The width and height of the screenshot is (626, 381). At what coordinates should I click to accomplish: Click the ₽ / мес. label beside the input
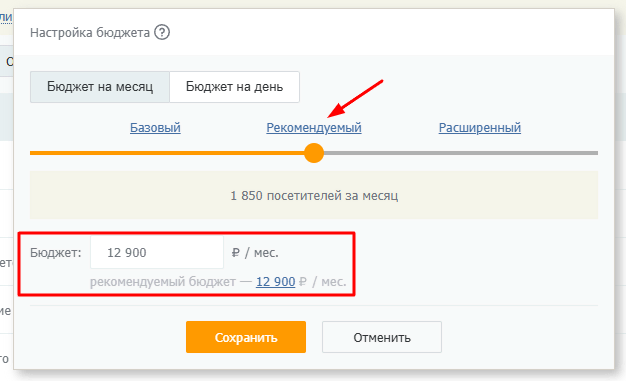tap(255, 253)
